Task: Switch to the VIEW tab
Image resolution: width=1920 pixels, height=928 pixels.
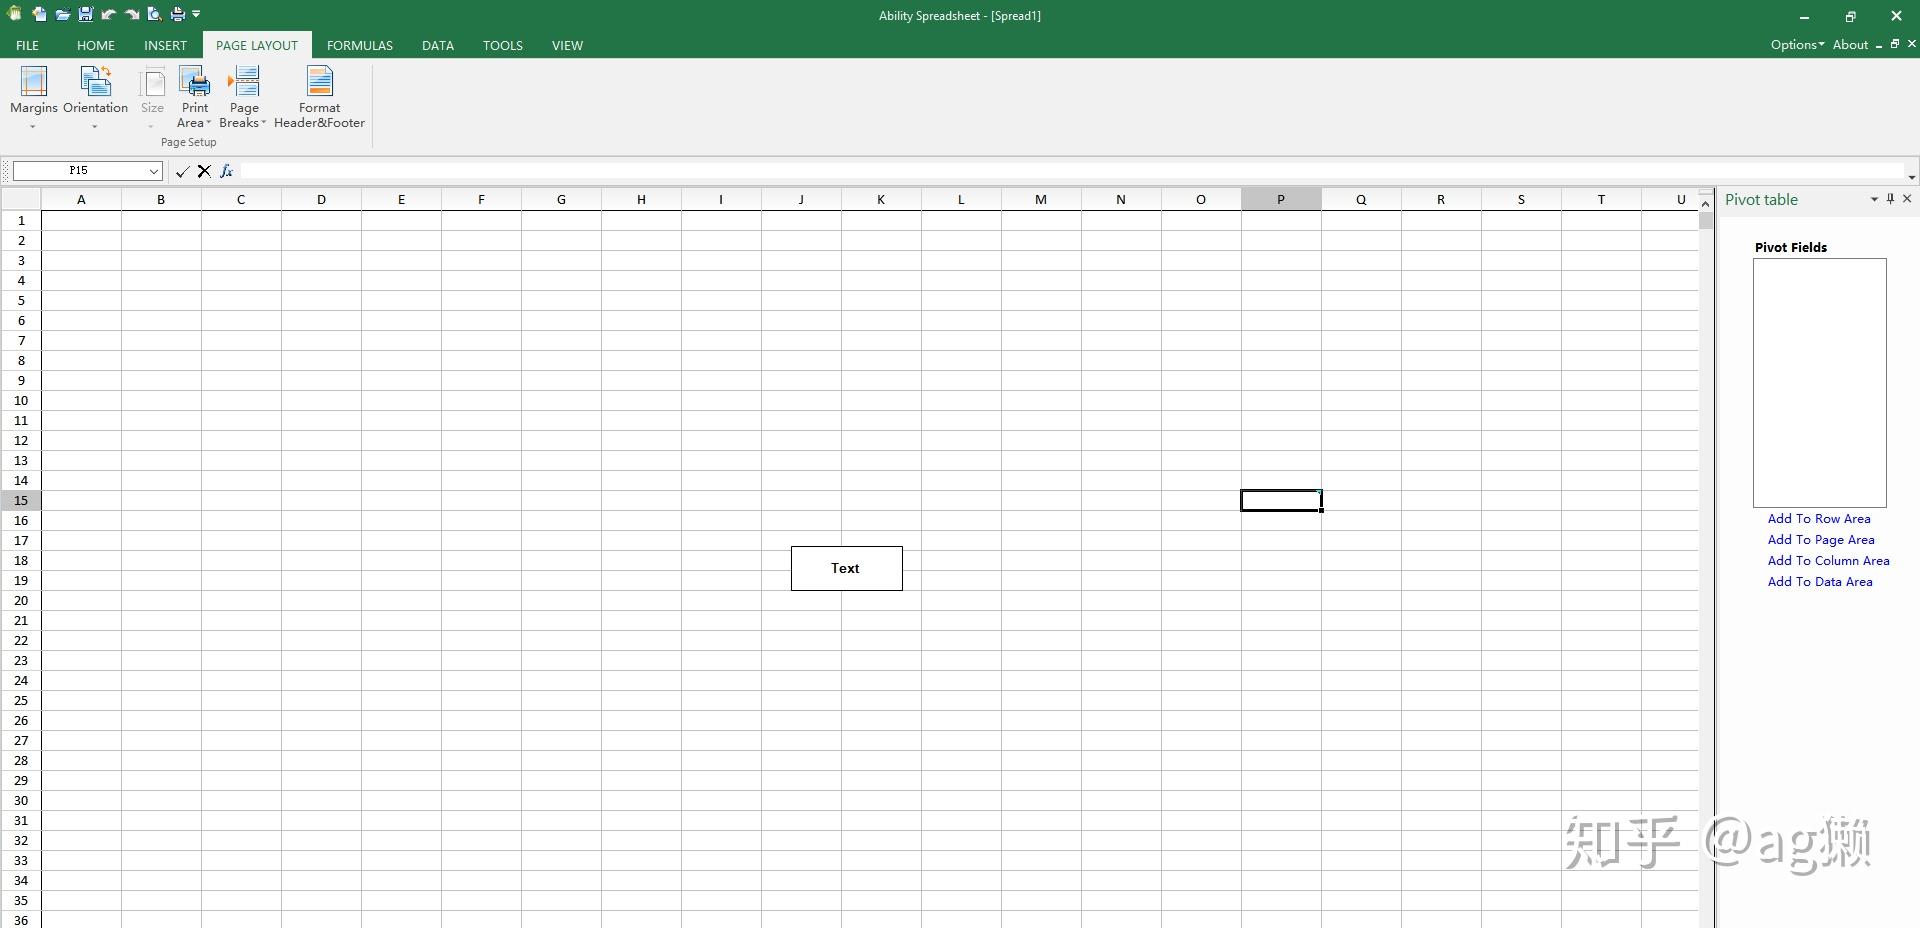Action: click(566, 45)
